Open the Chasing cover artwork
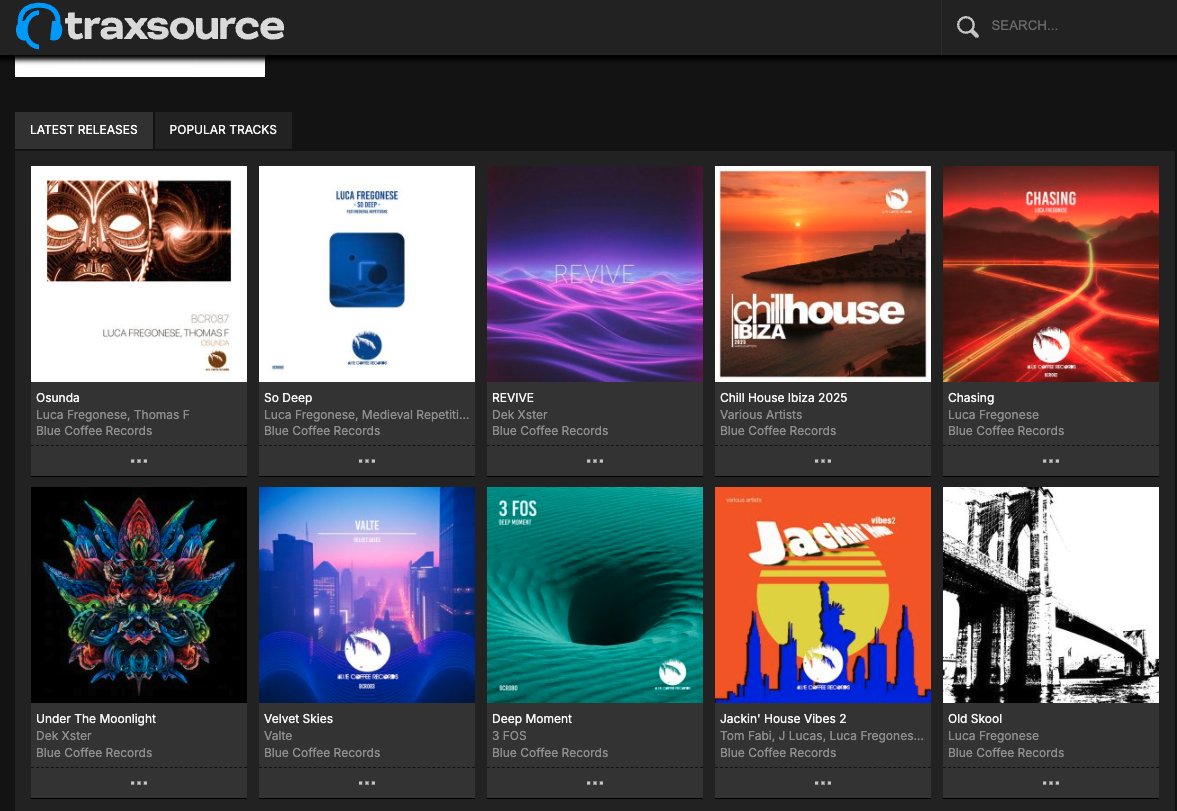The image size is (1177, 811). tap(1051, 274)
